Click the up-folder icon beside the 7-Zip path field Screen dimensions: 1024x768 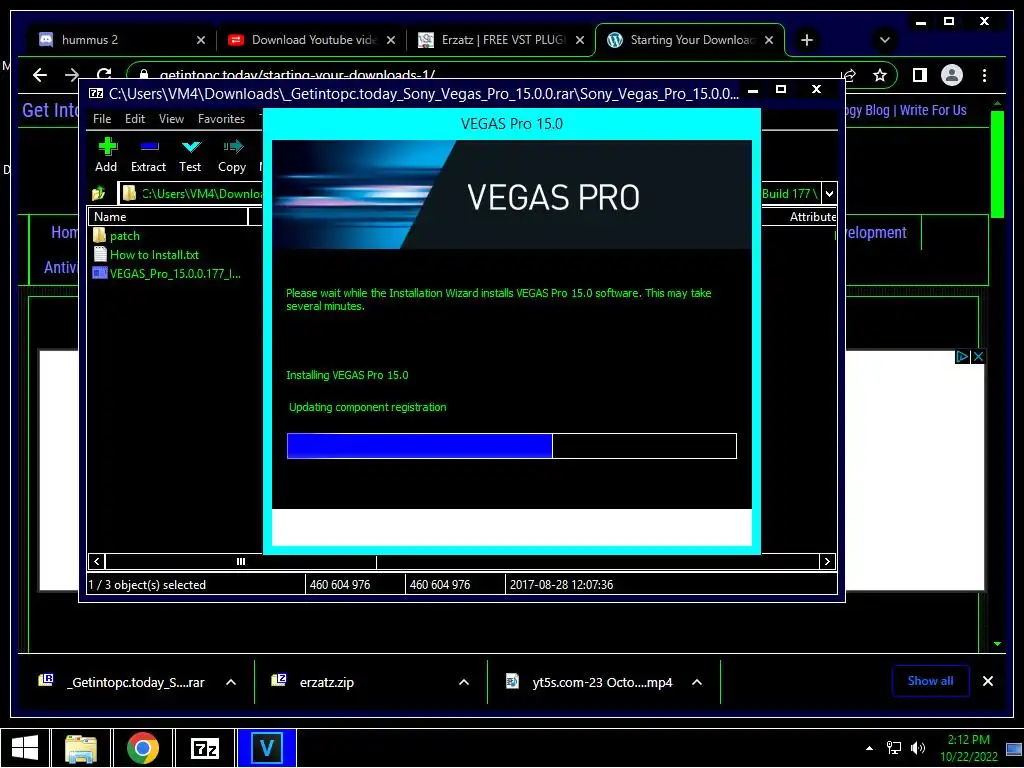(x=99, y=193)
